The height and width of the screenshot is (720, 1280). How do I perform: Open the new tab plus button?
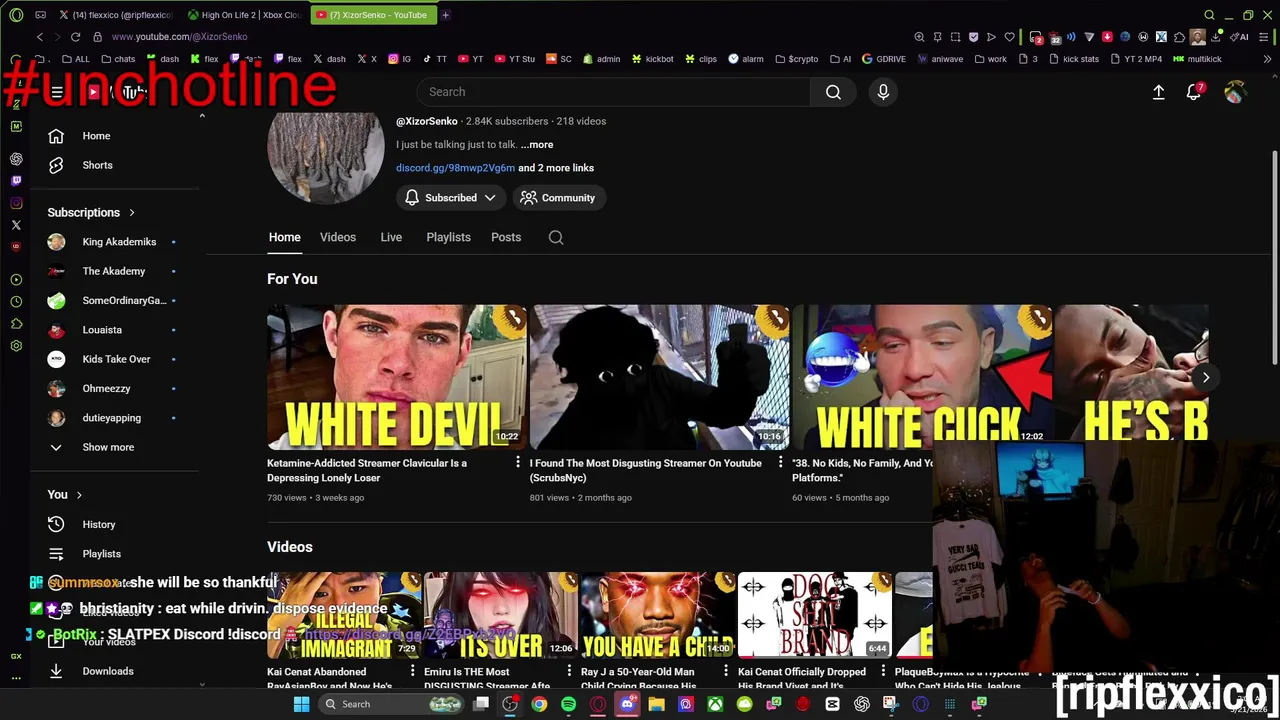(445, 15)
